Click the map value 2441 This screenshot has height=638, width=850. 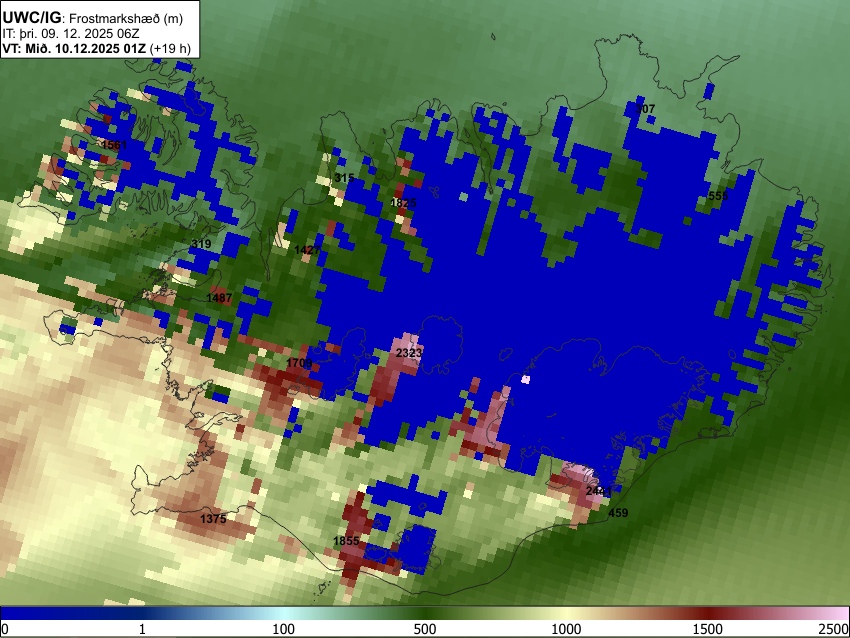click(598, 491)
